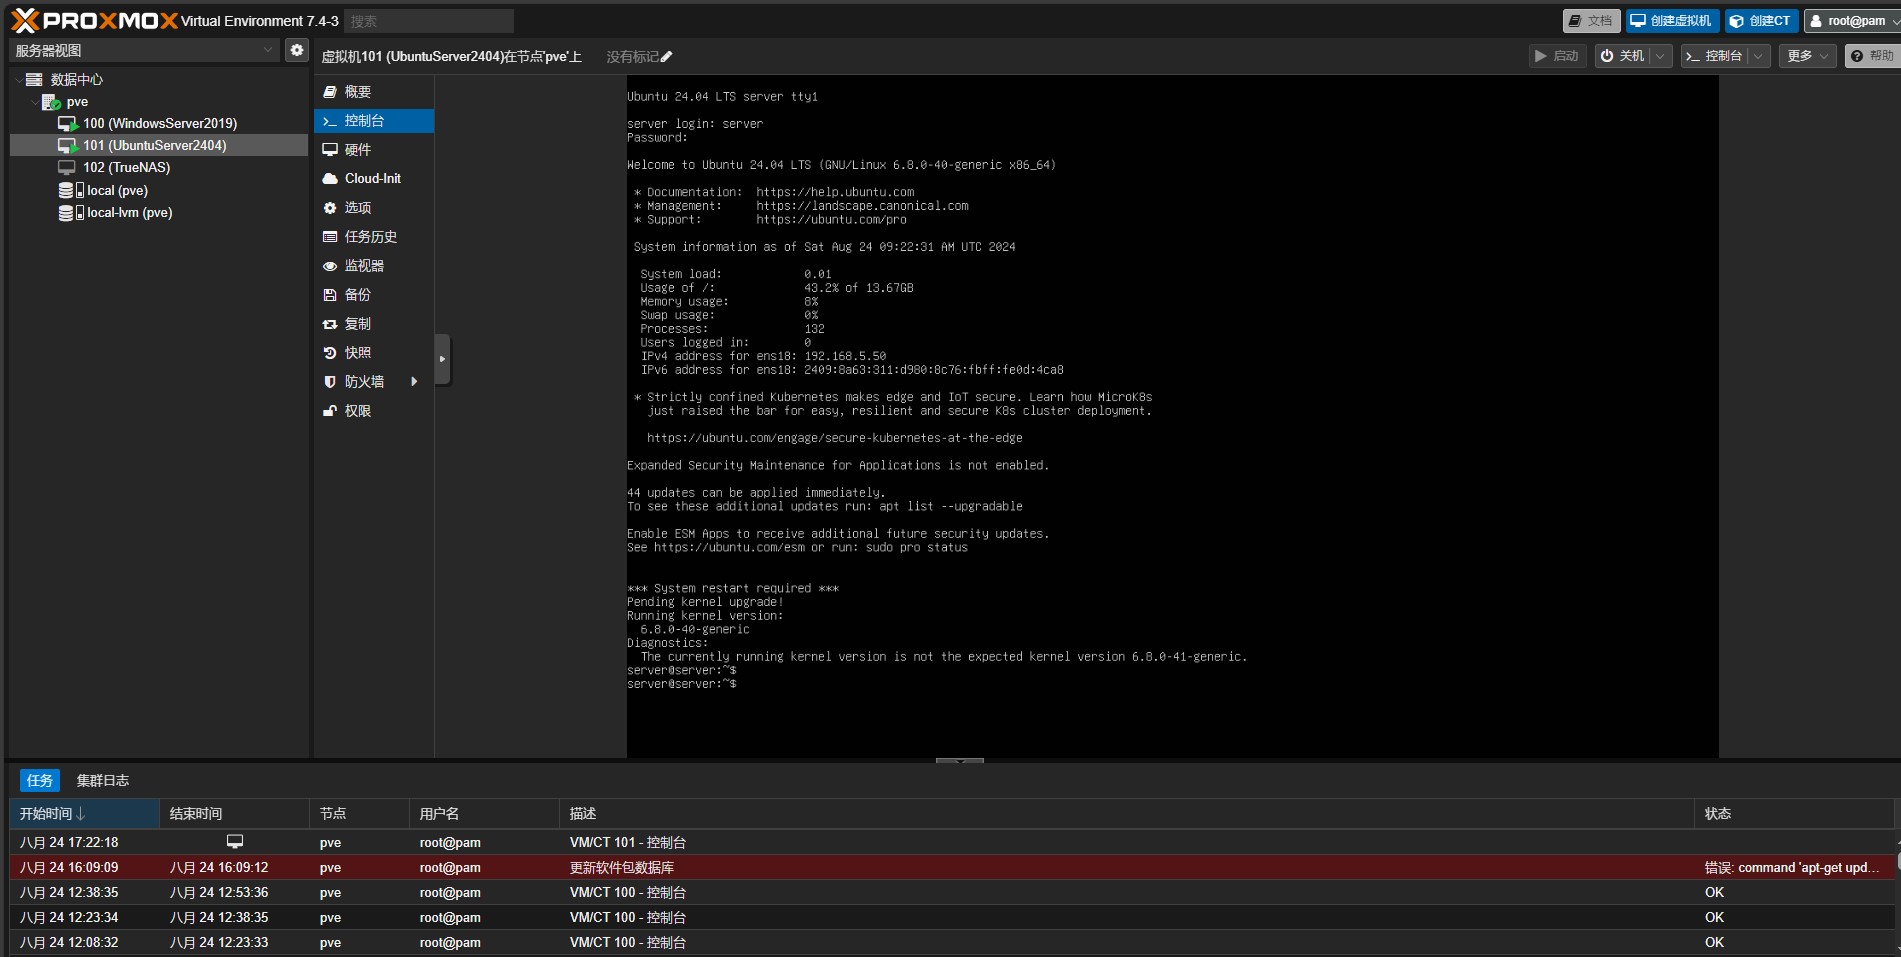This screenshot has width=1901, height=957.
Task: Click the 创建CT button
Action: 1761,21
